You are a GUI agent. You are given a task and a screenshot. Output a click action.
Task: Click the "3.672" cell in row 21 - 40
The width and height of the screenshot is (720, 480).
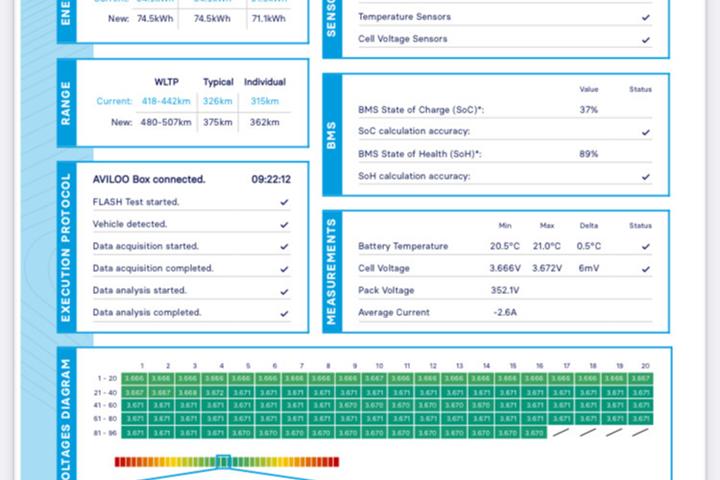214,393
